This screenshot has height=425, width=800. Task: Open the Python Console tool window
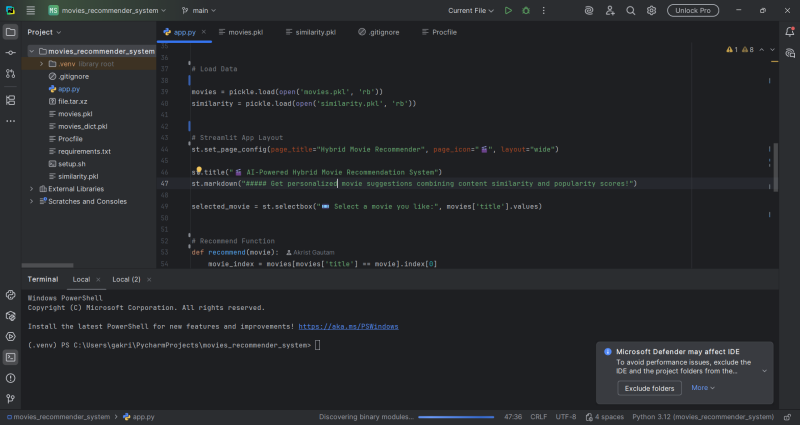click(x=10, y=296)
